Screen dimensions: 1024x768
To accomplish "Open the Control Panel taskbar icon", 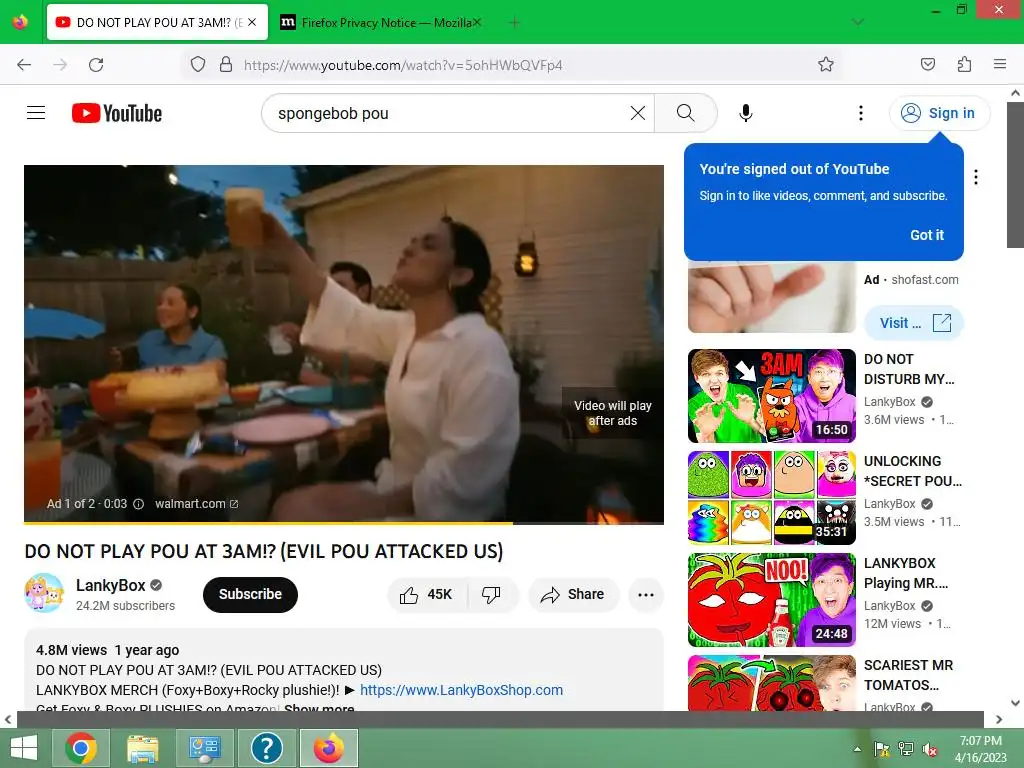I will 204,748.
